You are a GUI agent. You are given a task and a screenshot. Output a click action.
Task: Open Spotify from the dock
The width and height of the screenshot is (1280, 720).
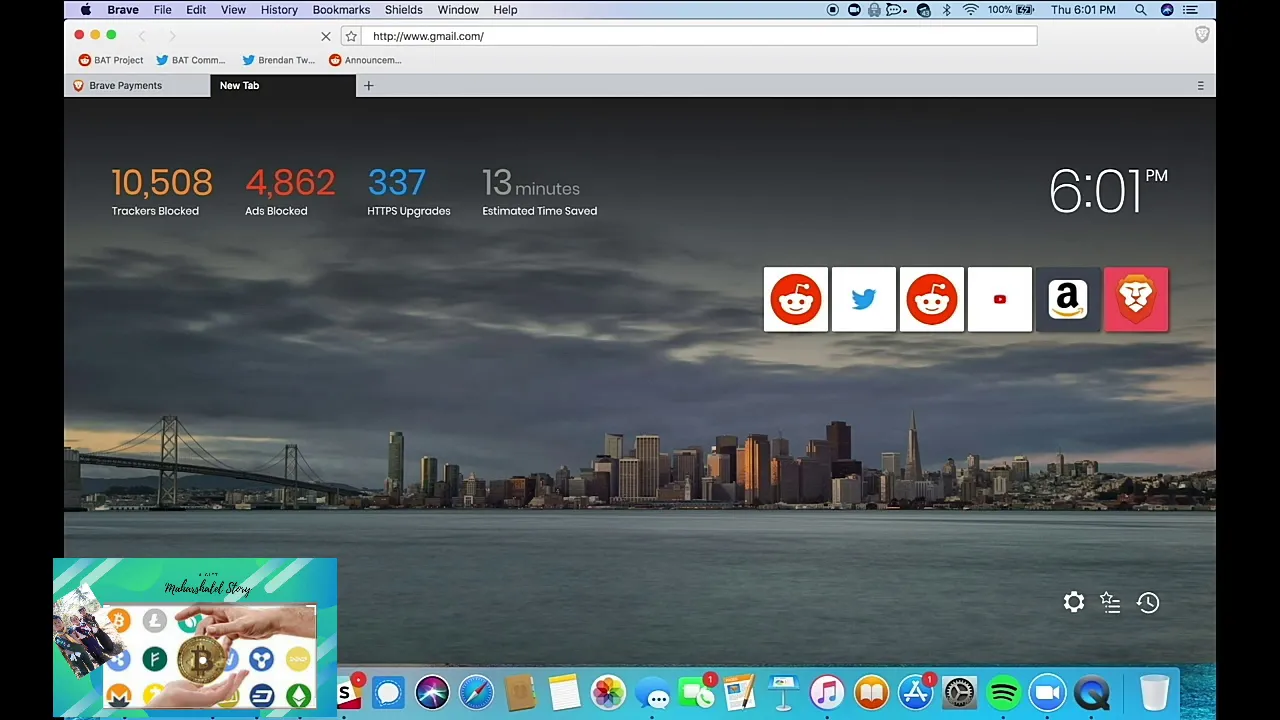tap(1003, 692)
